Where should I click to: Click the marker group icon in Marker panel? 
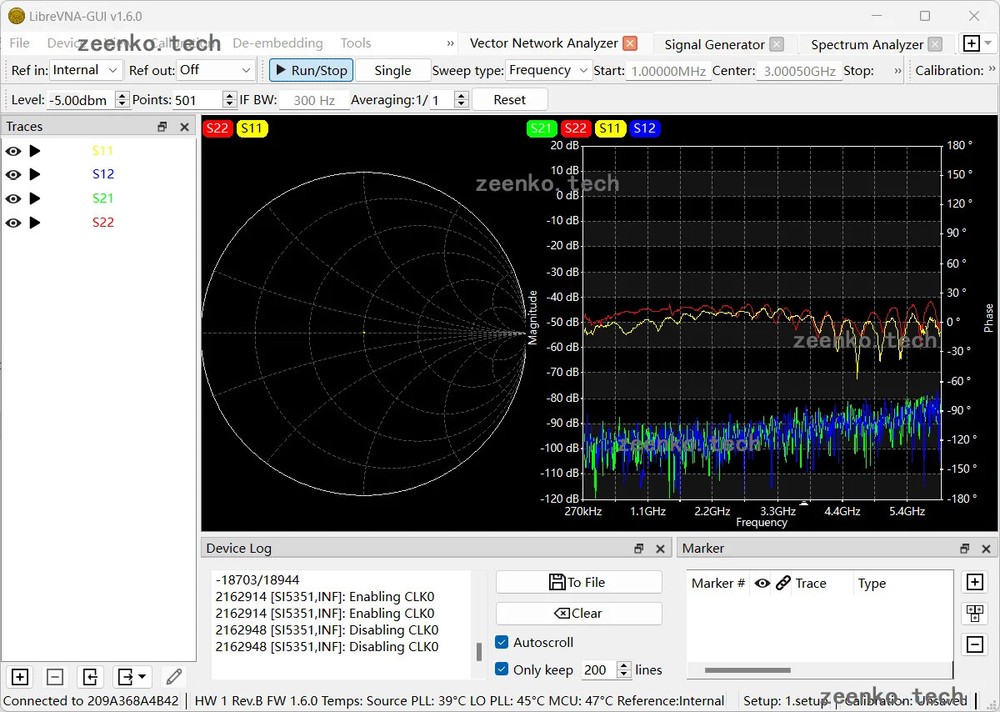click(x=975, y=612)
